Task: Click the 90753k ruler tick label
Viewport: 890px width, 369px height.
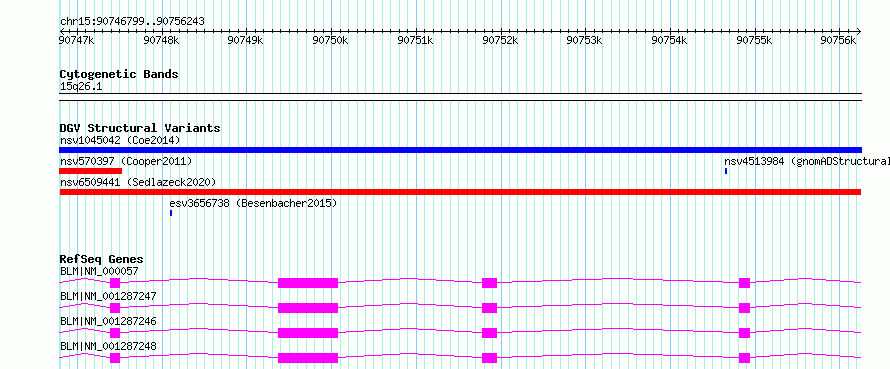Action: tap(585, 40)
